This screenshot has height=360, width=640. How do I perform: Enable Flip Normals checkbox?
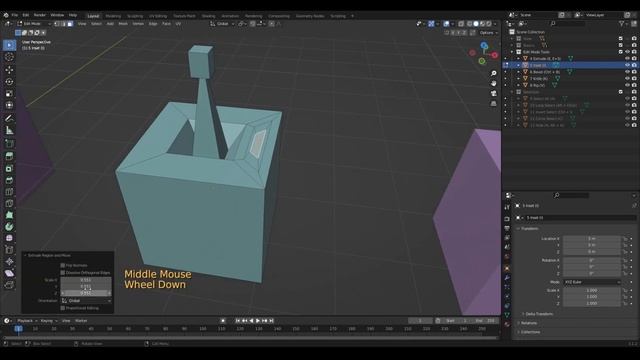pos(62,265)
